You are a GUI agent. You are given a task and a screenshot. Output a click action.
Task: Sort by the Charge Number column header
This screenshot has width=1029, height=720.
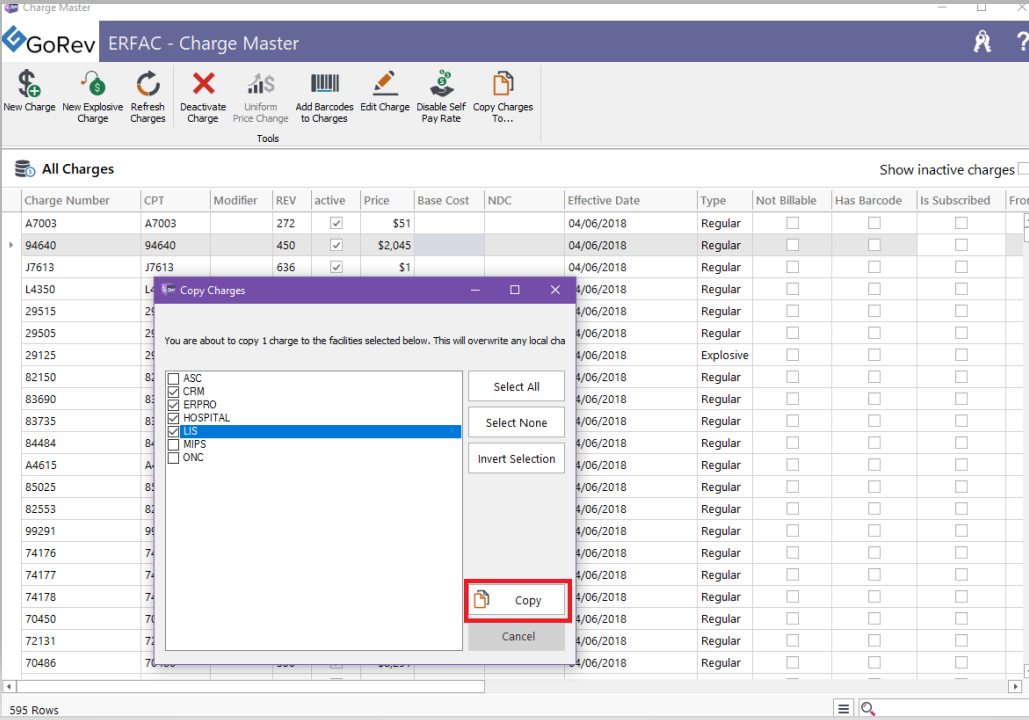(x=67, y=200)
